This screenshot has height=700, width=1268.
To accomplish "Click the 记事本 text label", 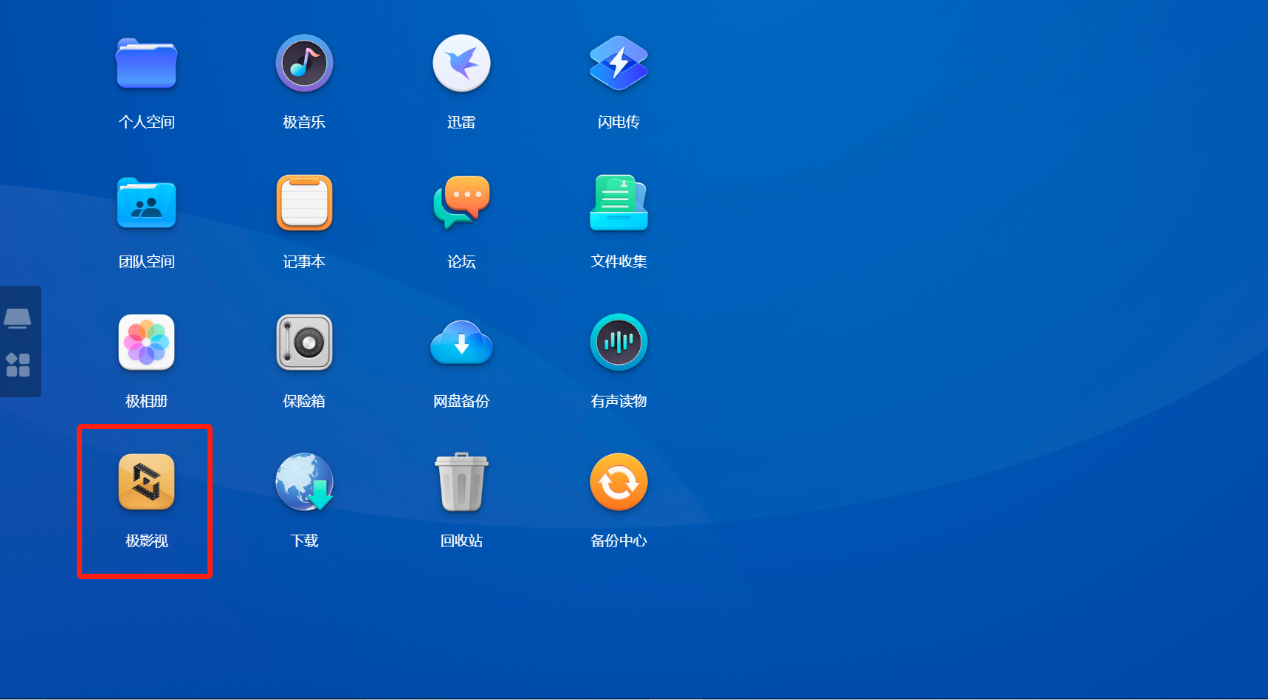I will [304, 262].
